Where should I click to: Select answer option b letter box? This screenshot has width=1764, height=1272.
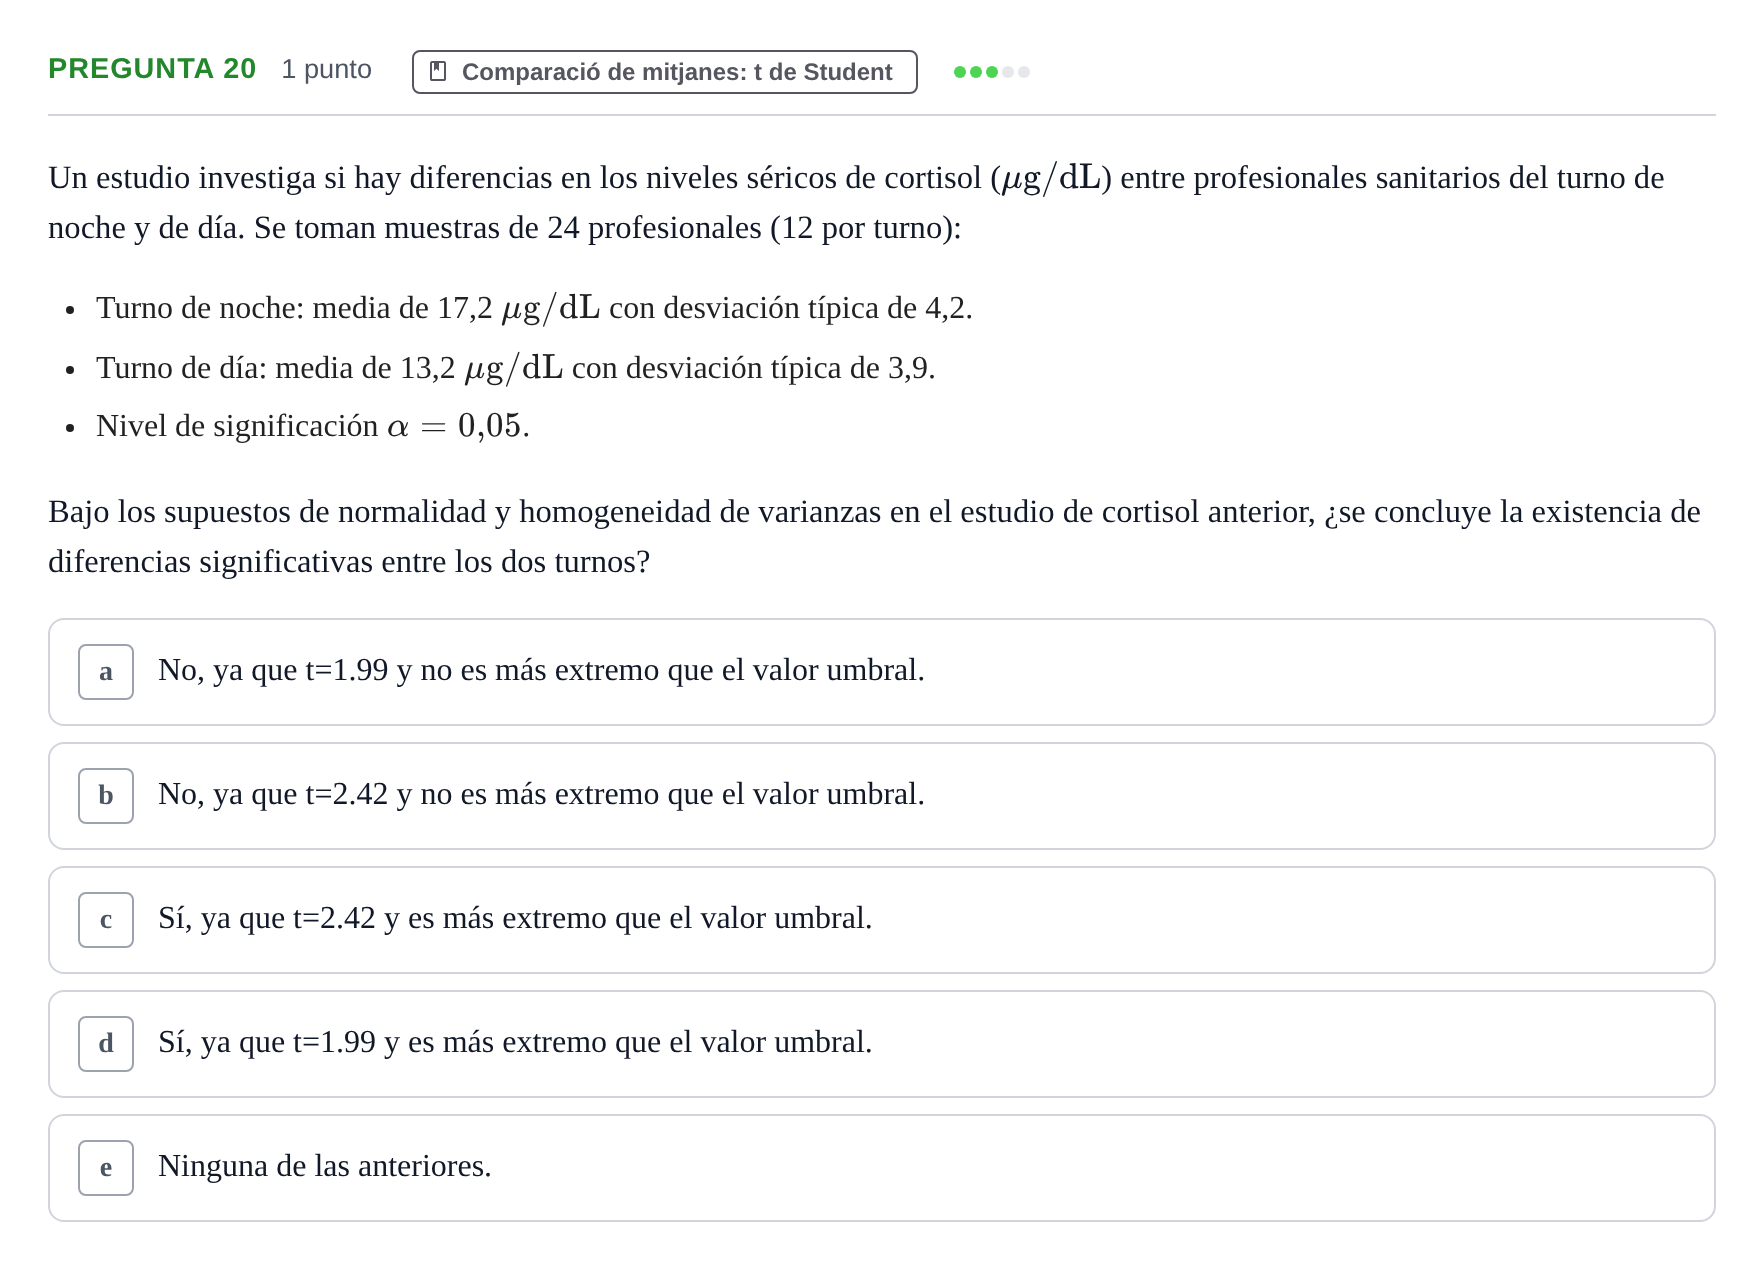106,796
